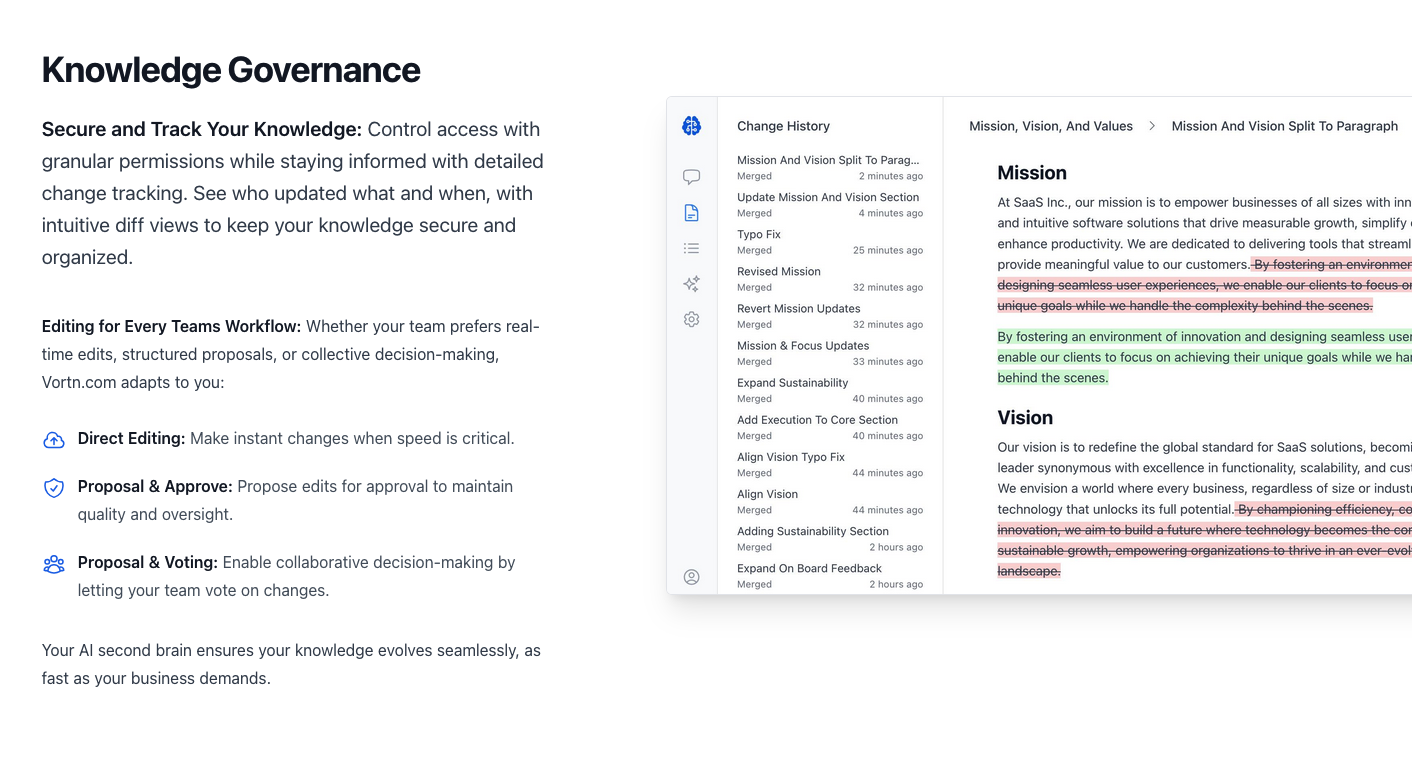This screenshot has height=780, width=1412.
Task: Click the shield Proposal & Approve icon
Action: 54,488
